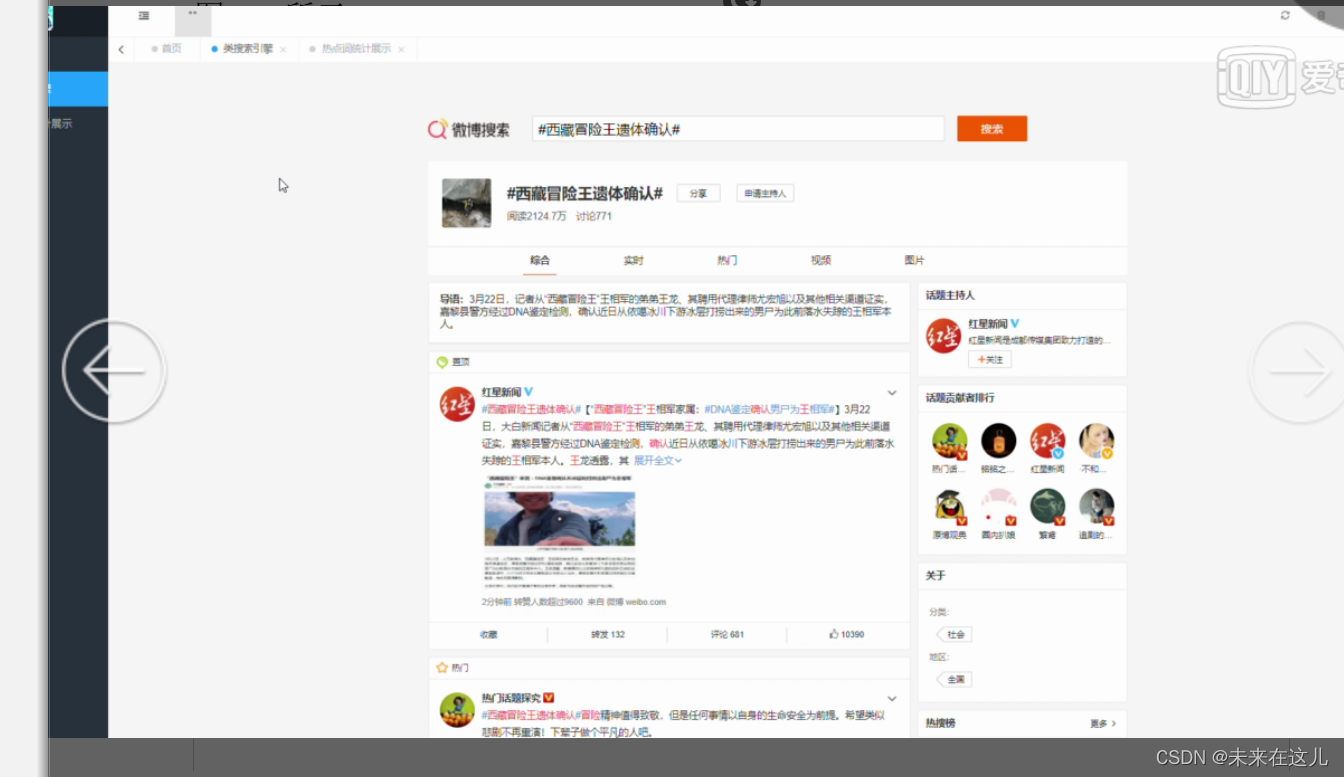Click the 全国 region tag
The image size is (1344, 777).
(956, 679)
